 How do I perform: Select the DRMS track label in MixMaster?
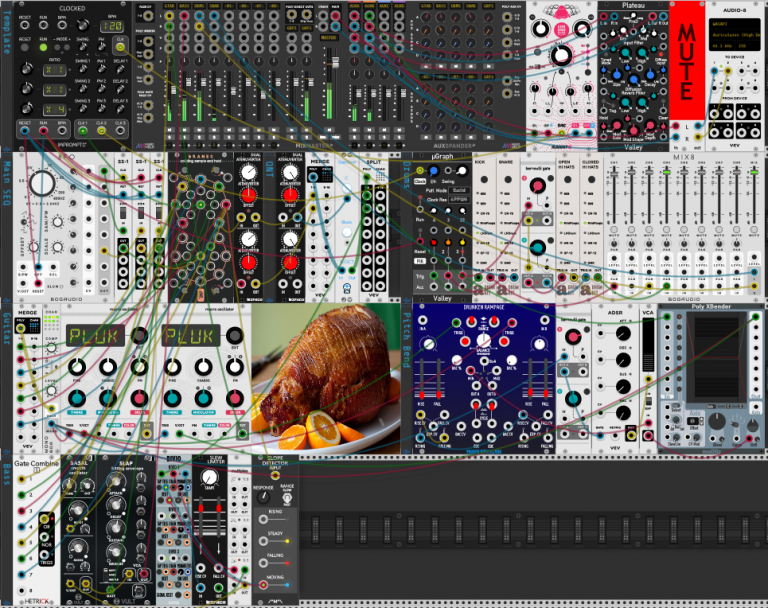[199, 6]
